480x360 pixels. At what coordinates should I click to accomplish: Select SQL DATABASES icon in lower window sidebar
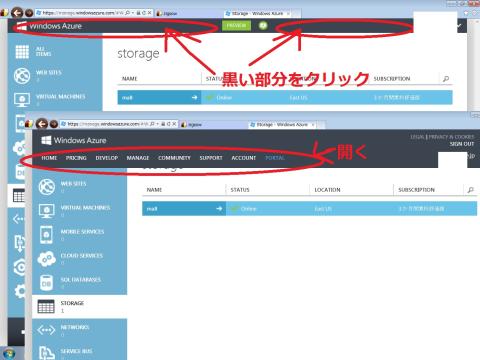46,283
